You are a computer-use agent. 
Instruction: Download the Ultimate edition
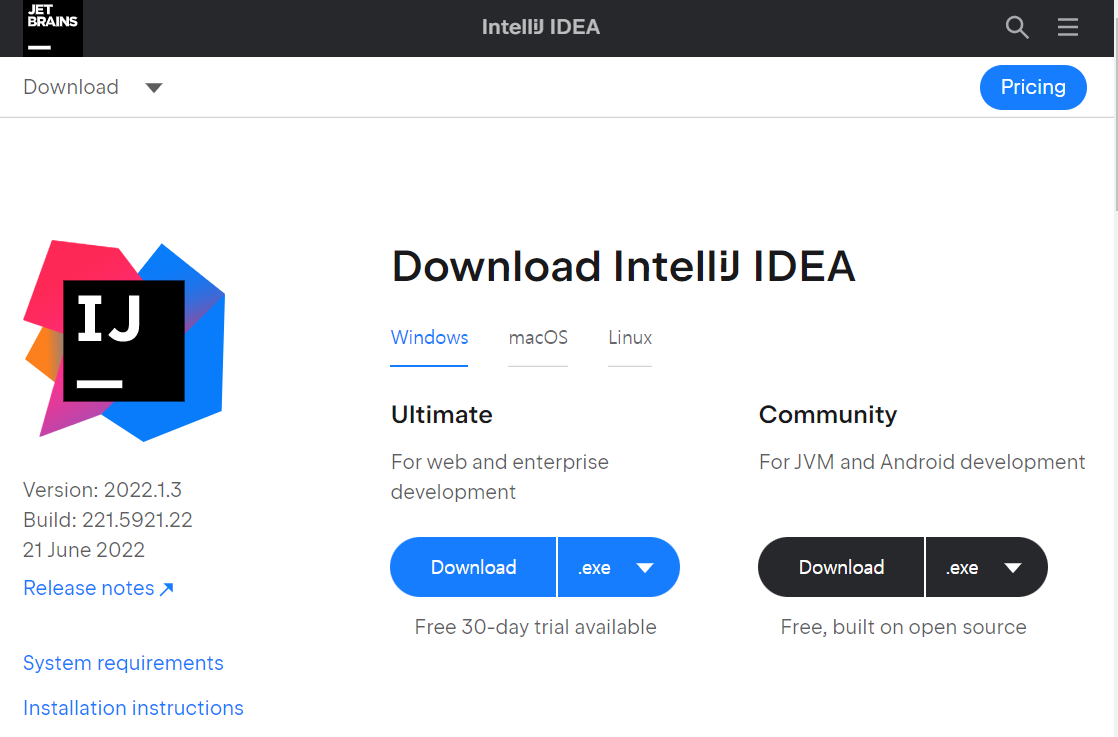point(473,567)
